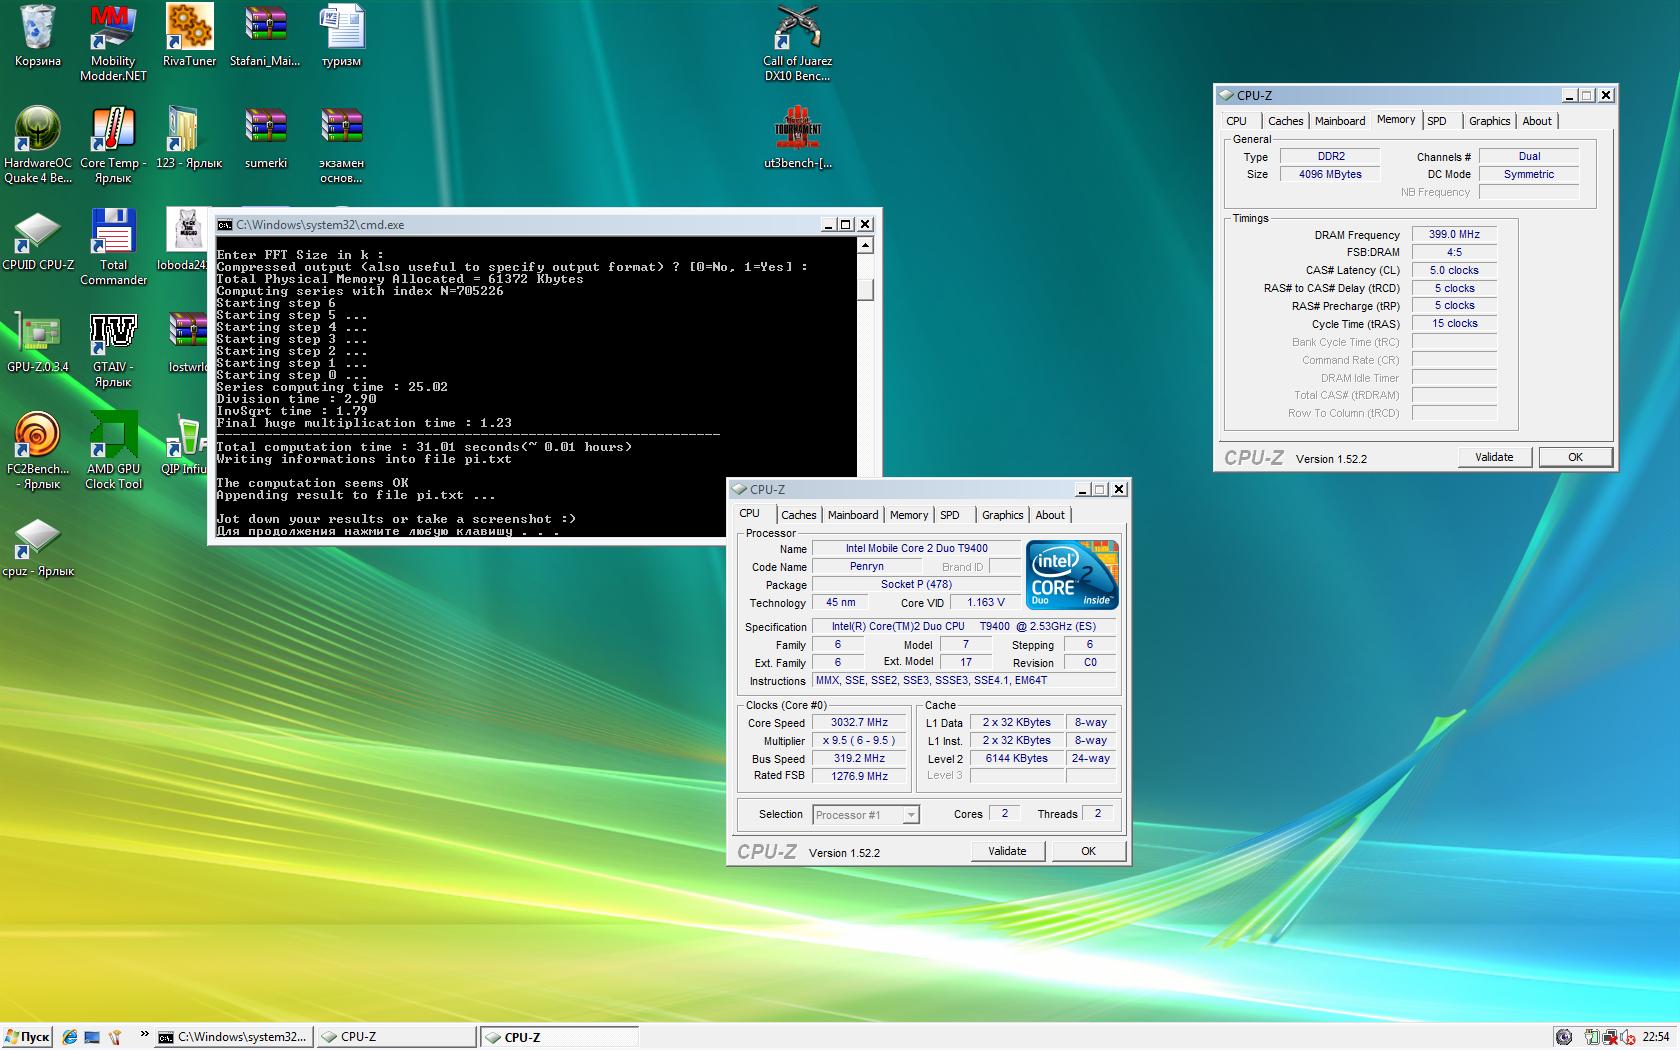Click the DRAM Frequency value 399.0 MHz
The height and width of the screenshot is (1050, 1680).
1454,234
